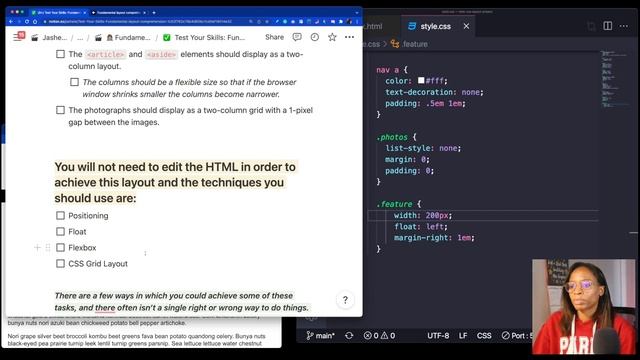Click the nav a selector line
This screenshot has width=640, height=360.
[x=392, y=70]
